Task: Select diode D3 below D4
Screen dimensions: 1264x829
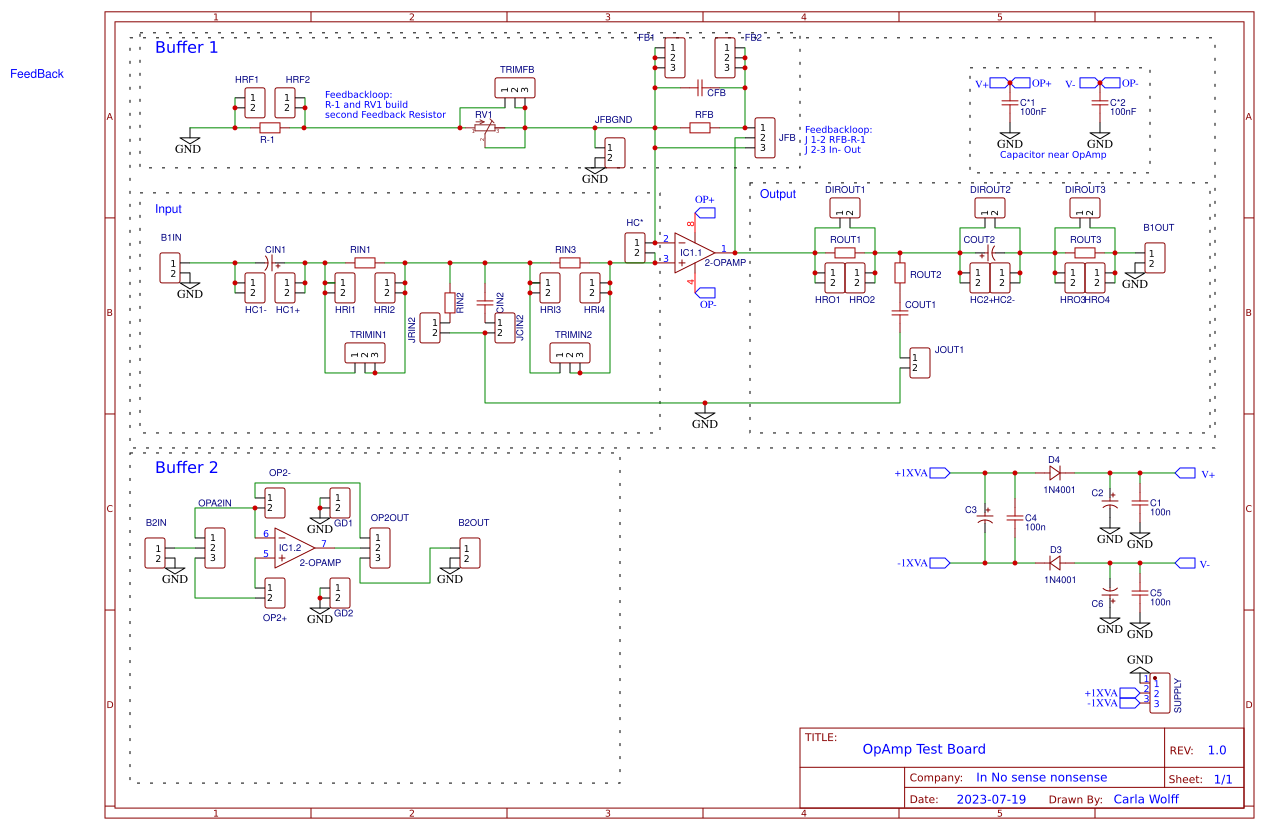Action: click(x=1055, y=562)
